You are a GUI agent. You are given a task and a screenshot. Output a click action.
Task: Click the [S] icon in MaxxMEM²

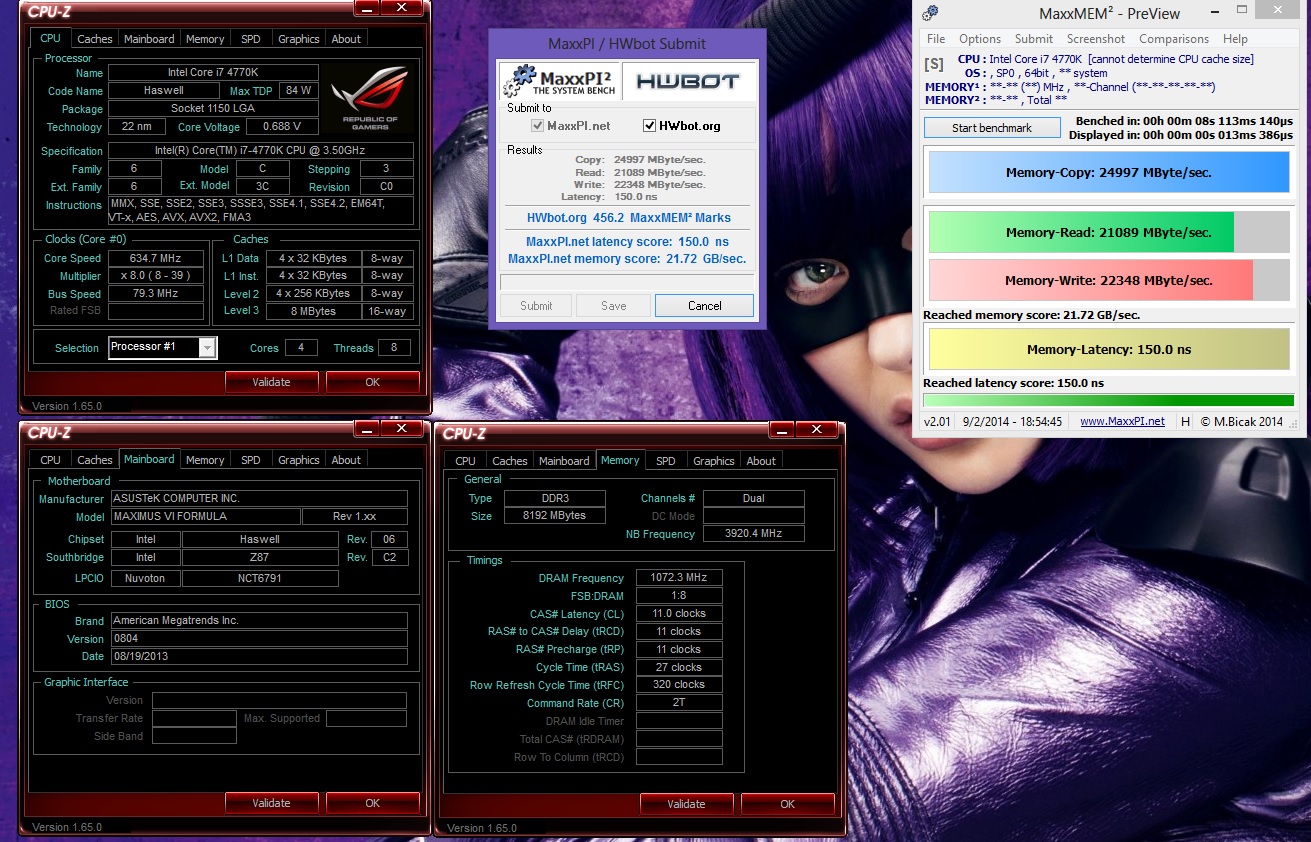point(934,65)
